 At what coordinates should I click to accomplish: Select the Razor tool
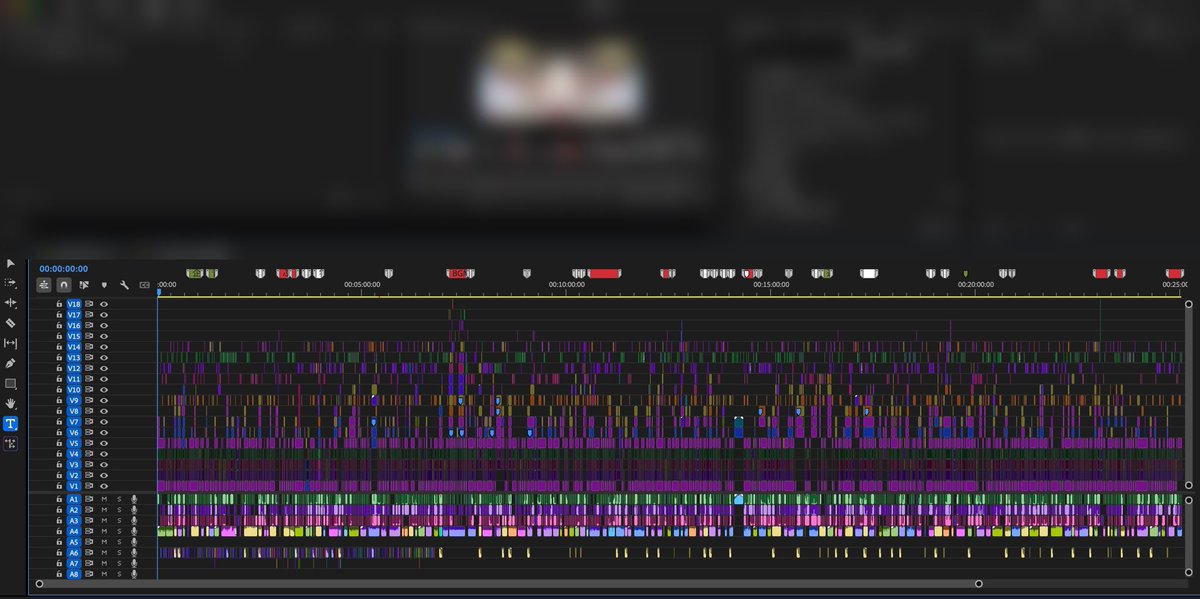click(x=11, y=323)
